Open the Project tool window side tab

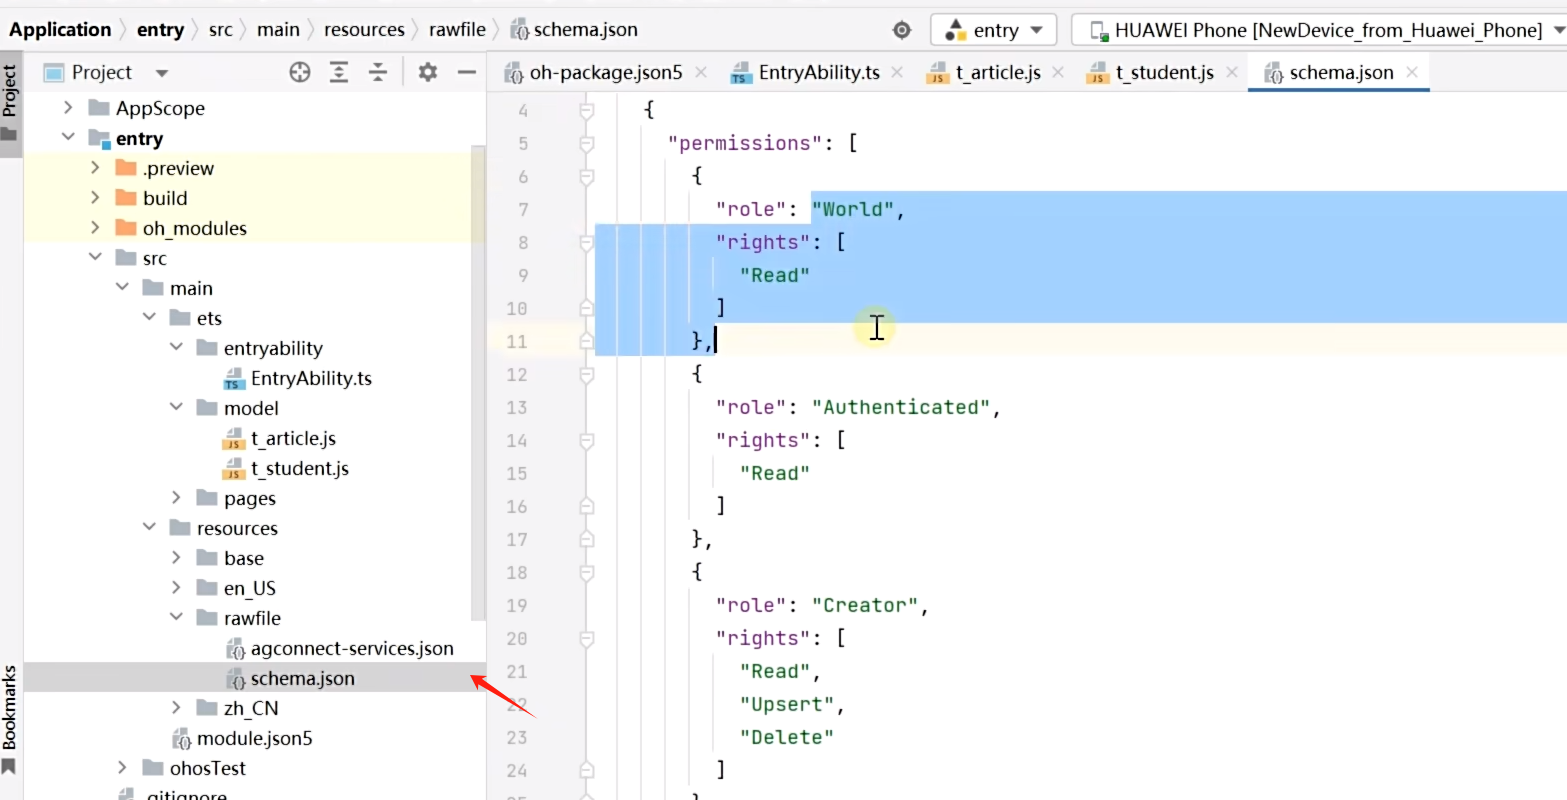[x=10, y=102]
